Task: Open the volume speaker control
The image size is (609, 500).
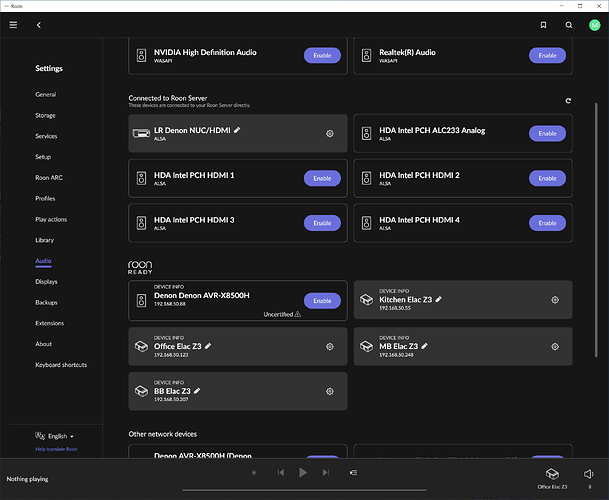Action: [589, 474]
